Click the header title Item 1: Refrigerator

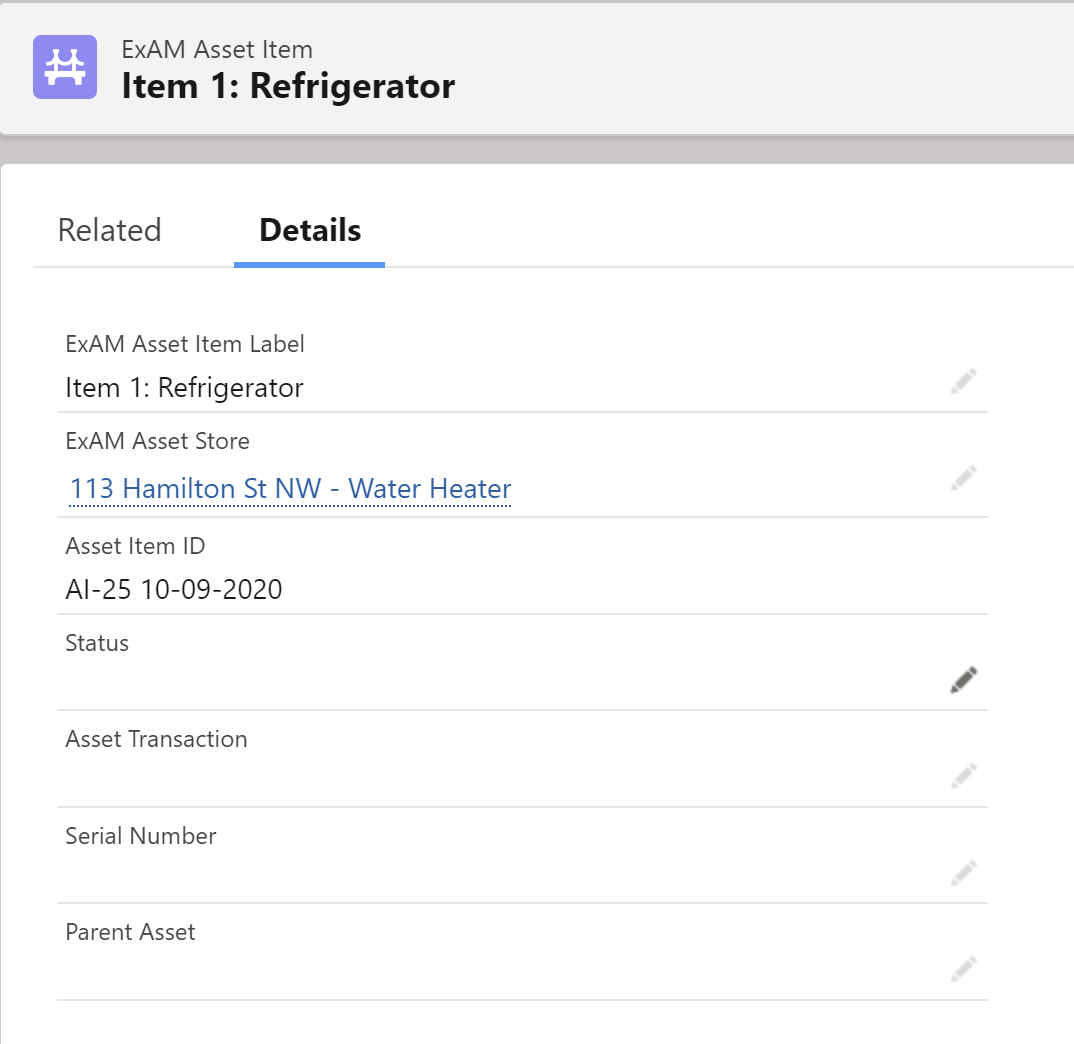pos(288,87)
